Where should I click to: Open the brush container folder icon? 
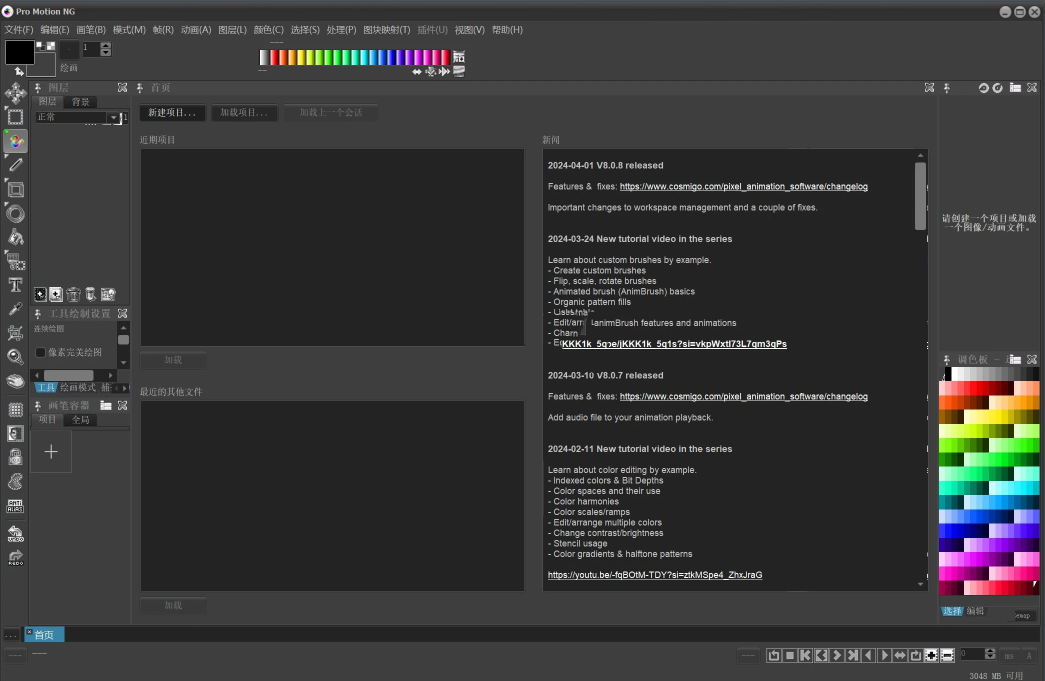106,405
